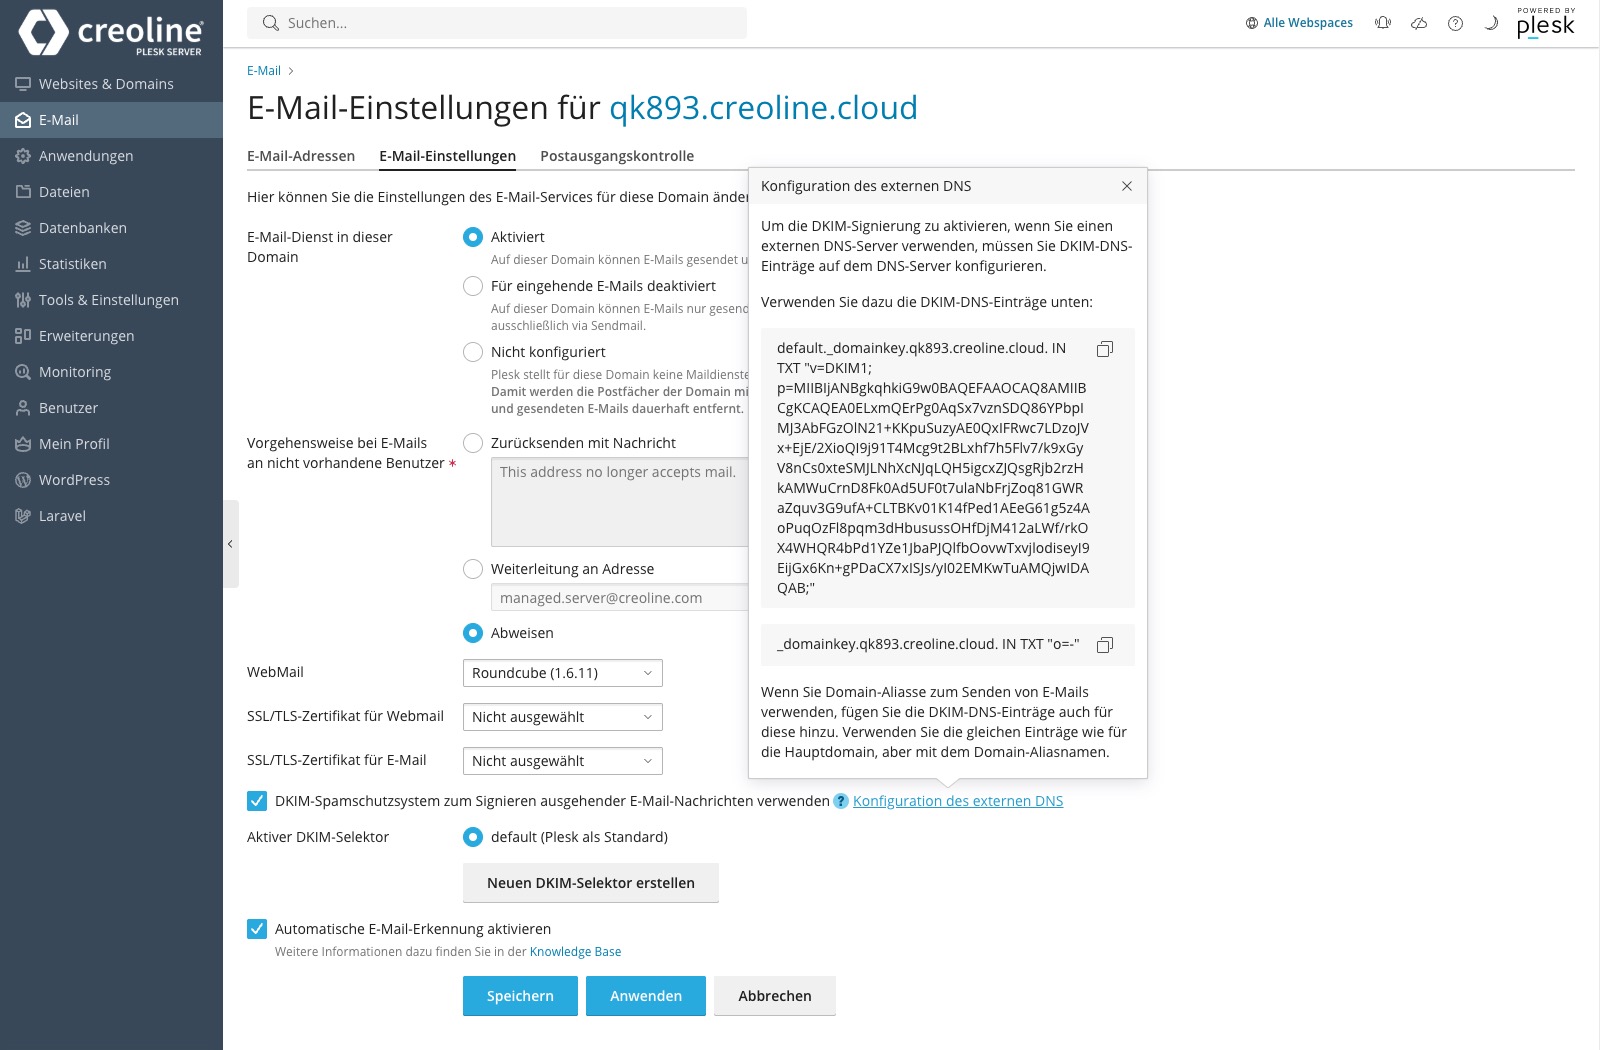Viewport: 1600px width, 1050px height.
Task: Copy the _domainkey TXT o=- record
Action: point(1105,645)
